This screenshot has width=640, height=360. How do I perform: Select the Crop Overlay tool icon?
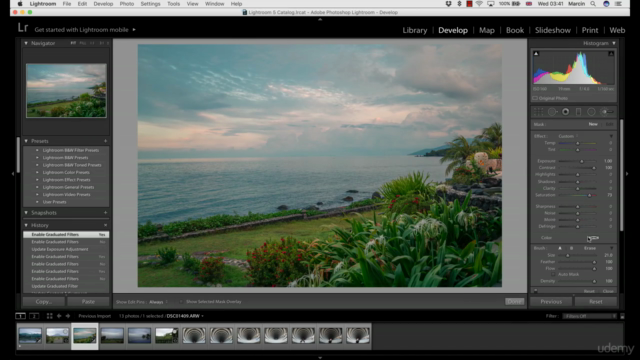point(538,111)
